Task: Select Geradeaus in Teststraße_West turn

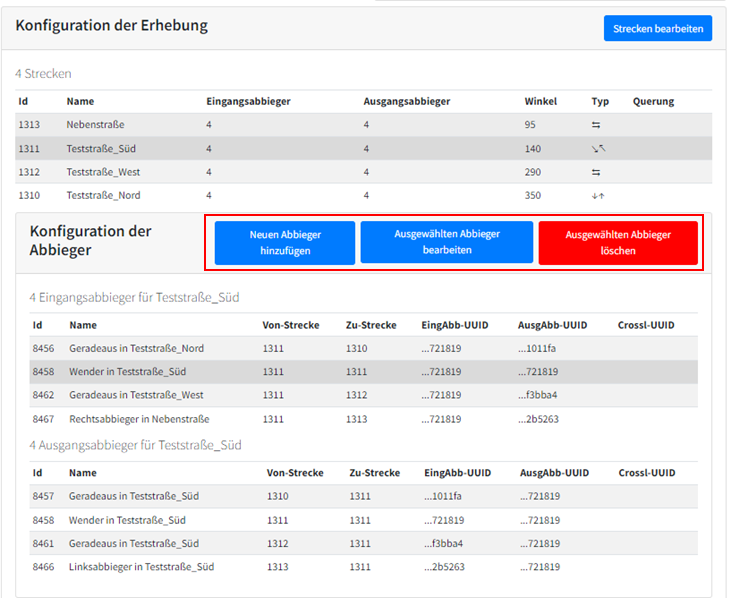Action: pyautogui.click(x=136, y=395)
